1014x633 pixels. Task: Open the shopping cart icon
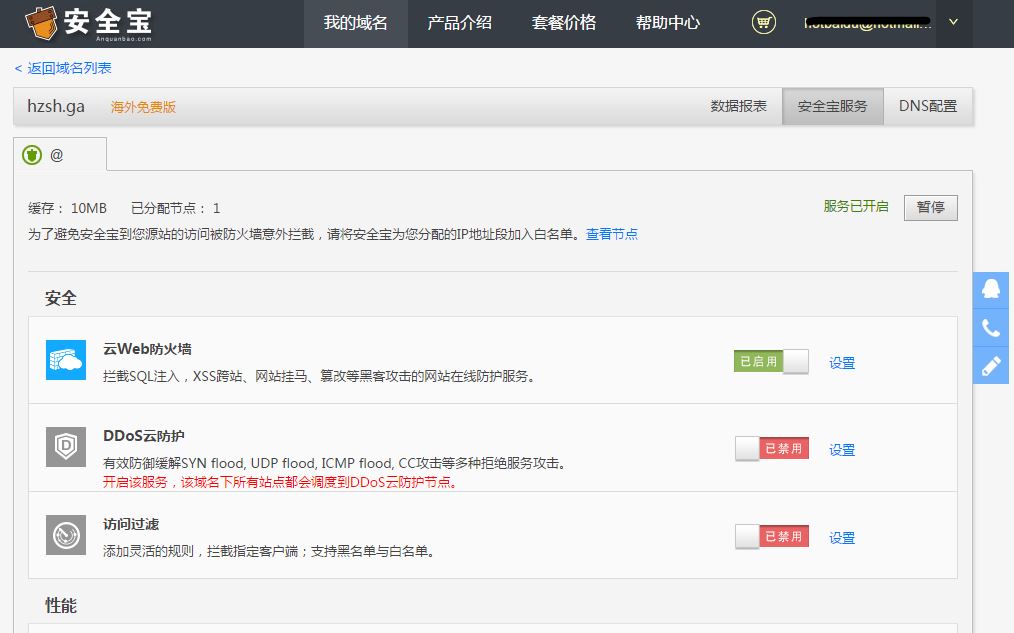pos(763,22)
